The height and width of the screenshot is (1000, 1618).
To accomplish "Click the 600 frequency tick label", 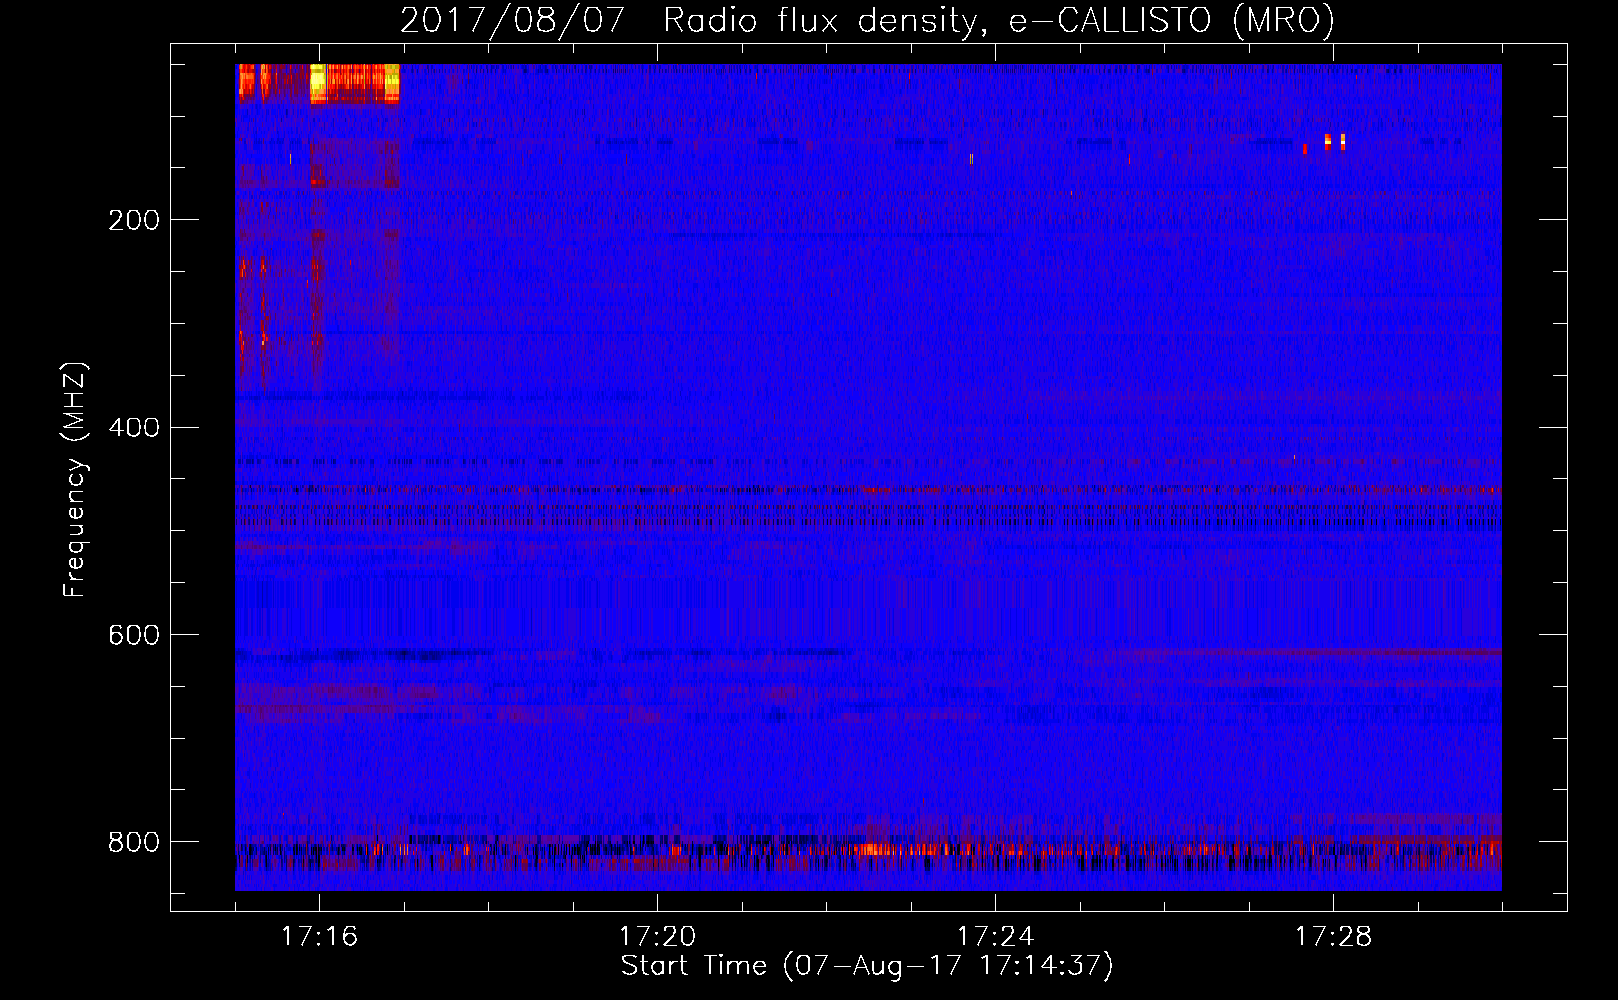I will click(x=134, y=636).
